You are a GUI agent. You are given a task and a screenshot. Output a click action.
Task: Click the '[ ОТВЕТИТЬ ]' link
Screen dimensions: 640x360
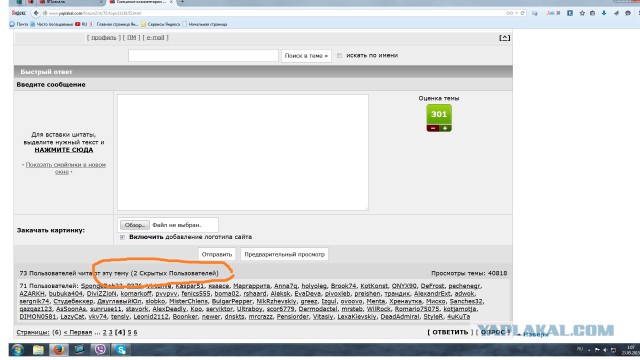pos(450,332)
